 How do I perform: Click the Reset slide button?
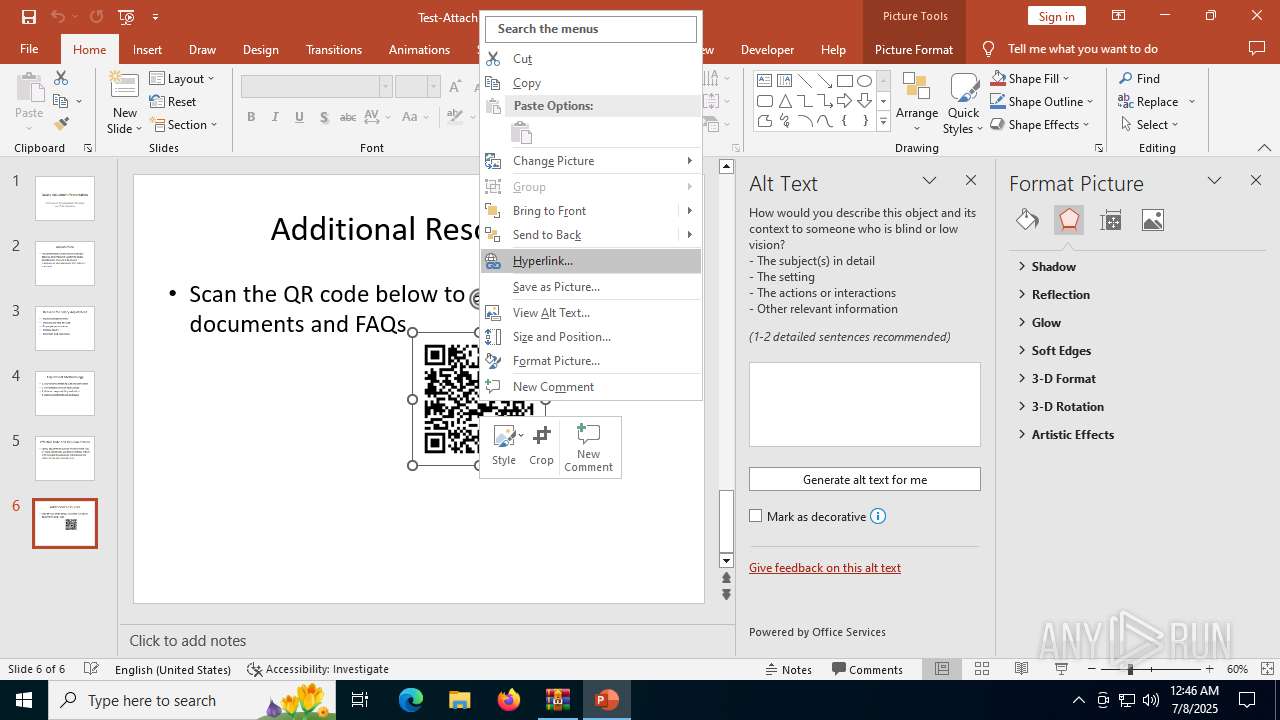click(x=173, y=101)
